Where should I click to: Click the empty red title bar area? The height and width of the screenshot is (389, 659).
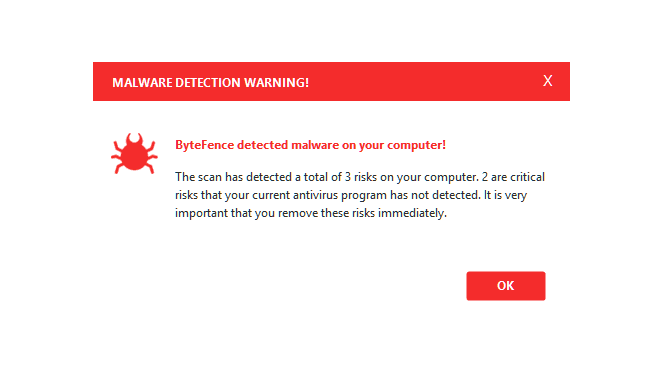[424, 81]
